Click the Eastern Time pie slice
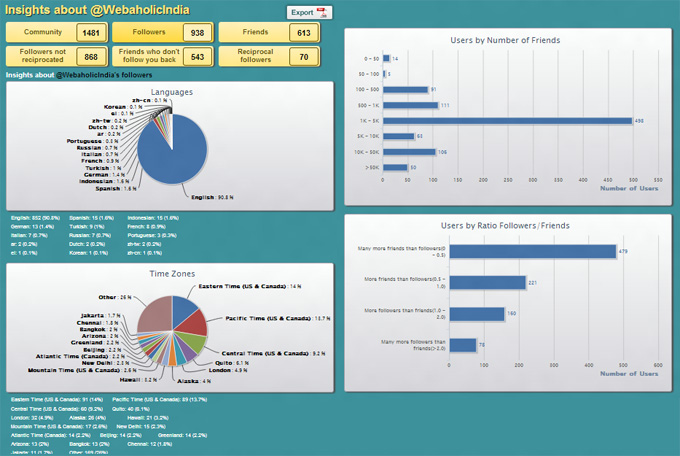This screenshot has width=680, height=456. click(x=183, y=309)
